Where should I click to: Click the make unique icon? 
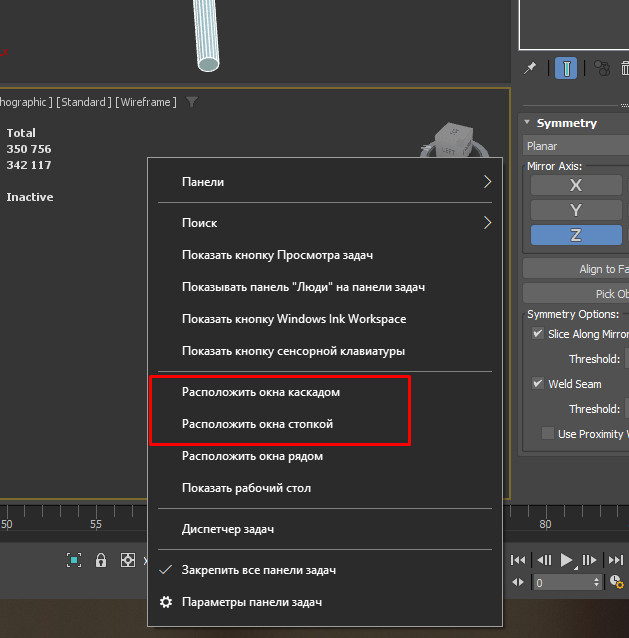(x=602, y=68)
